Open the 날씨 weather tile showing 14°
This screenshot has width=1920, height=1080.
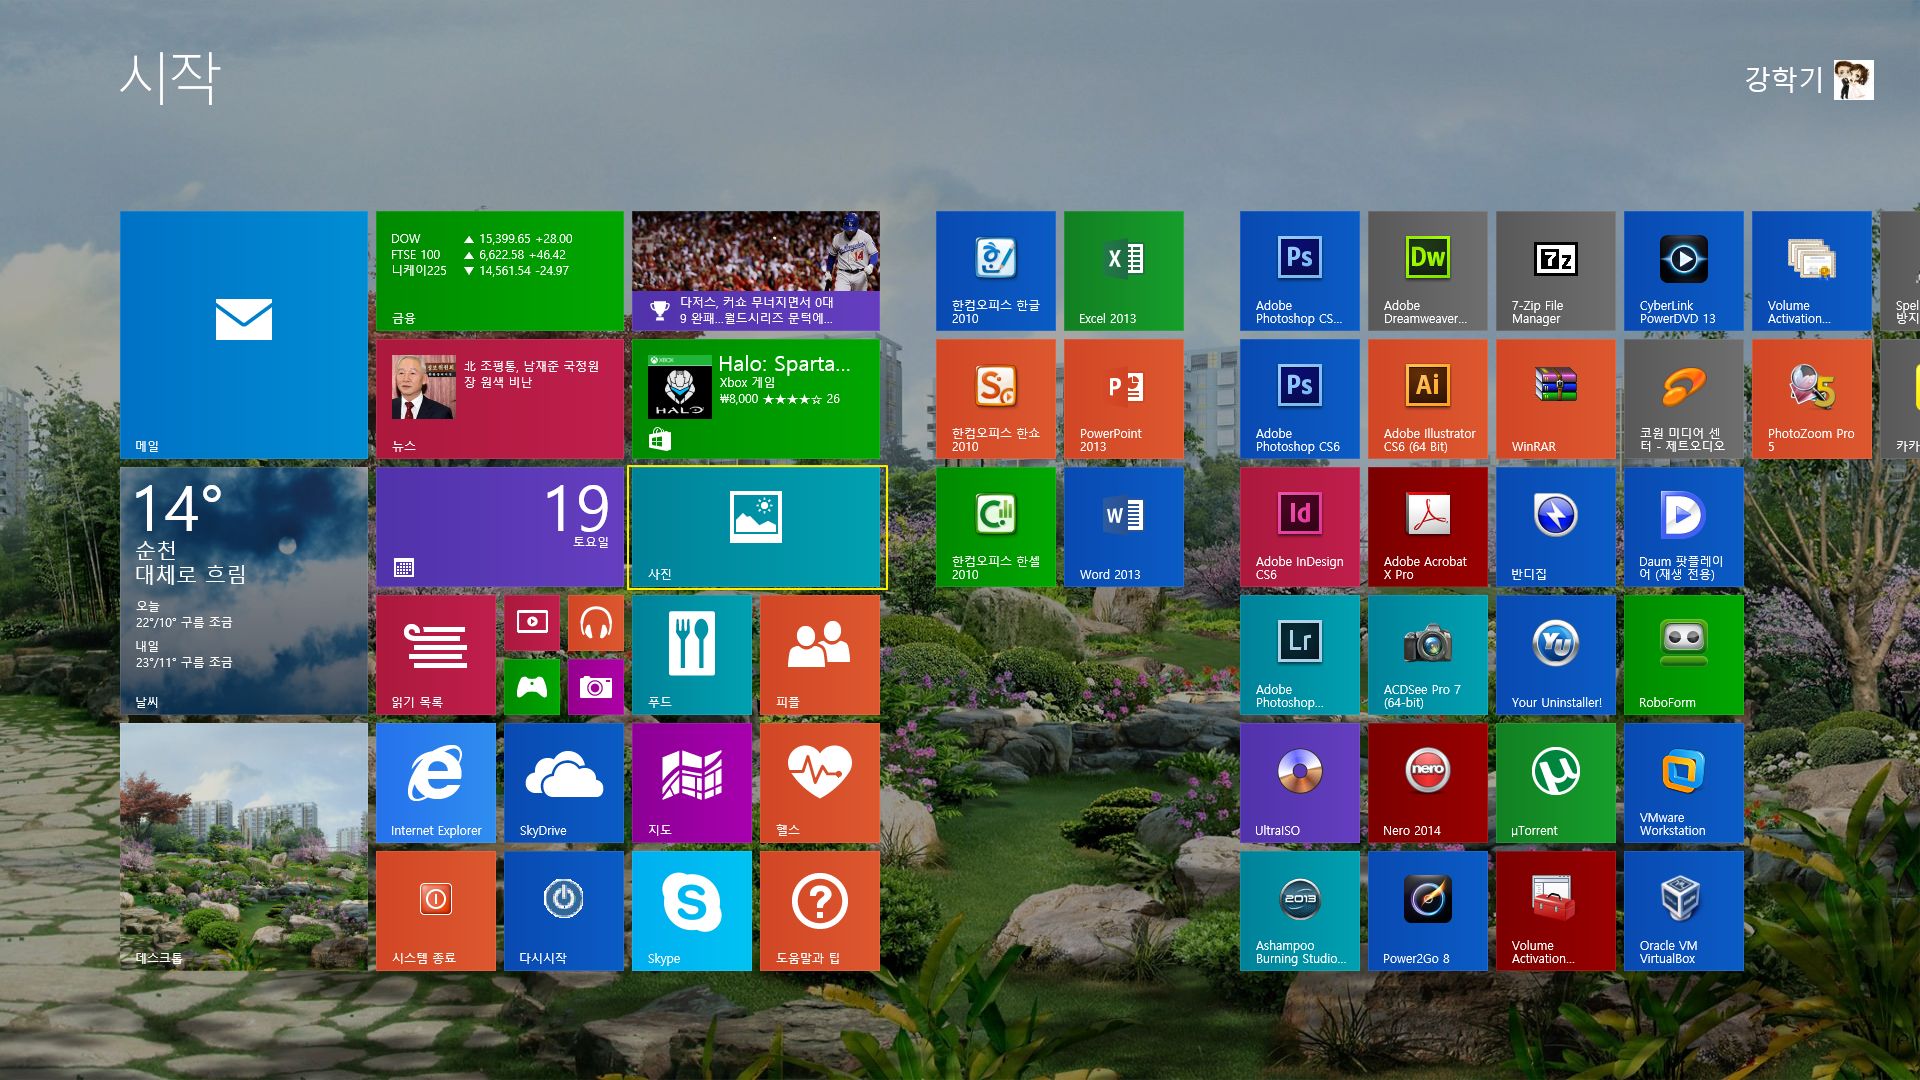point(244,591)
